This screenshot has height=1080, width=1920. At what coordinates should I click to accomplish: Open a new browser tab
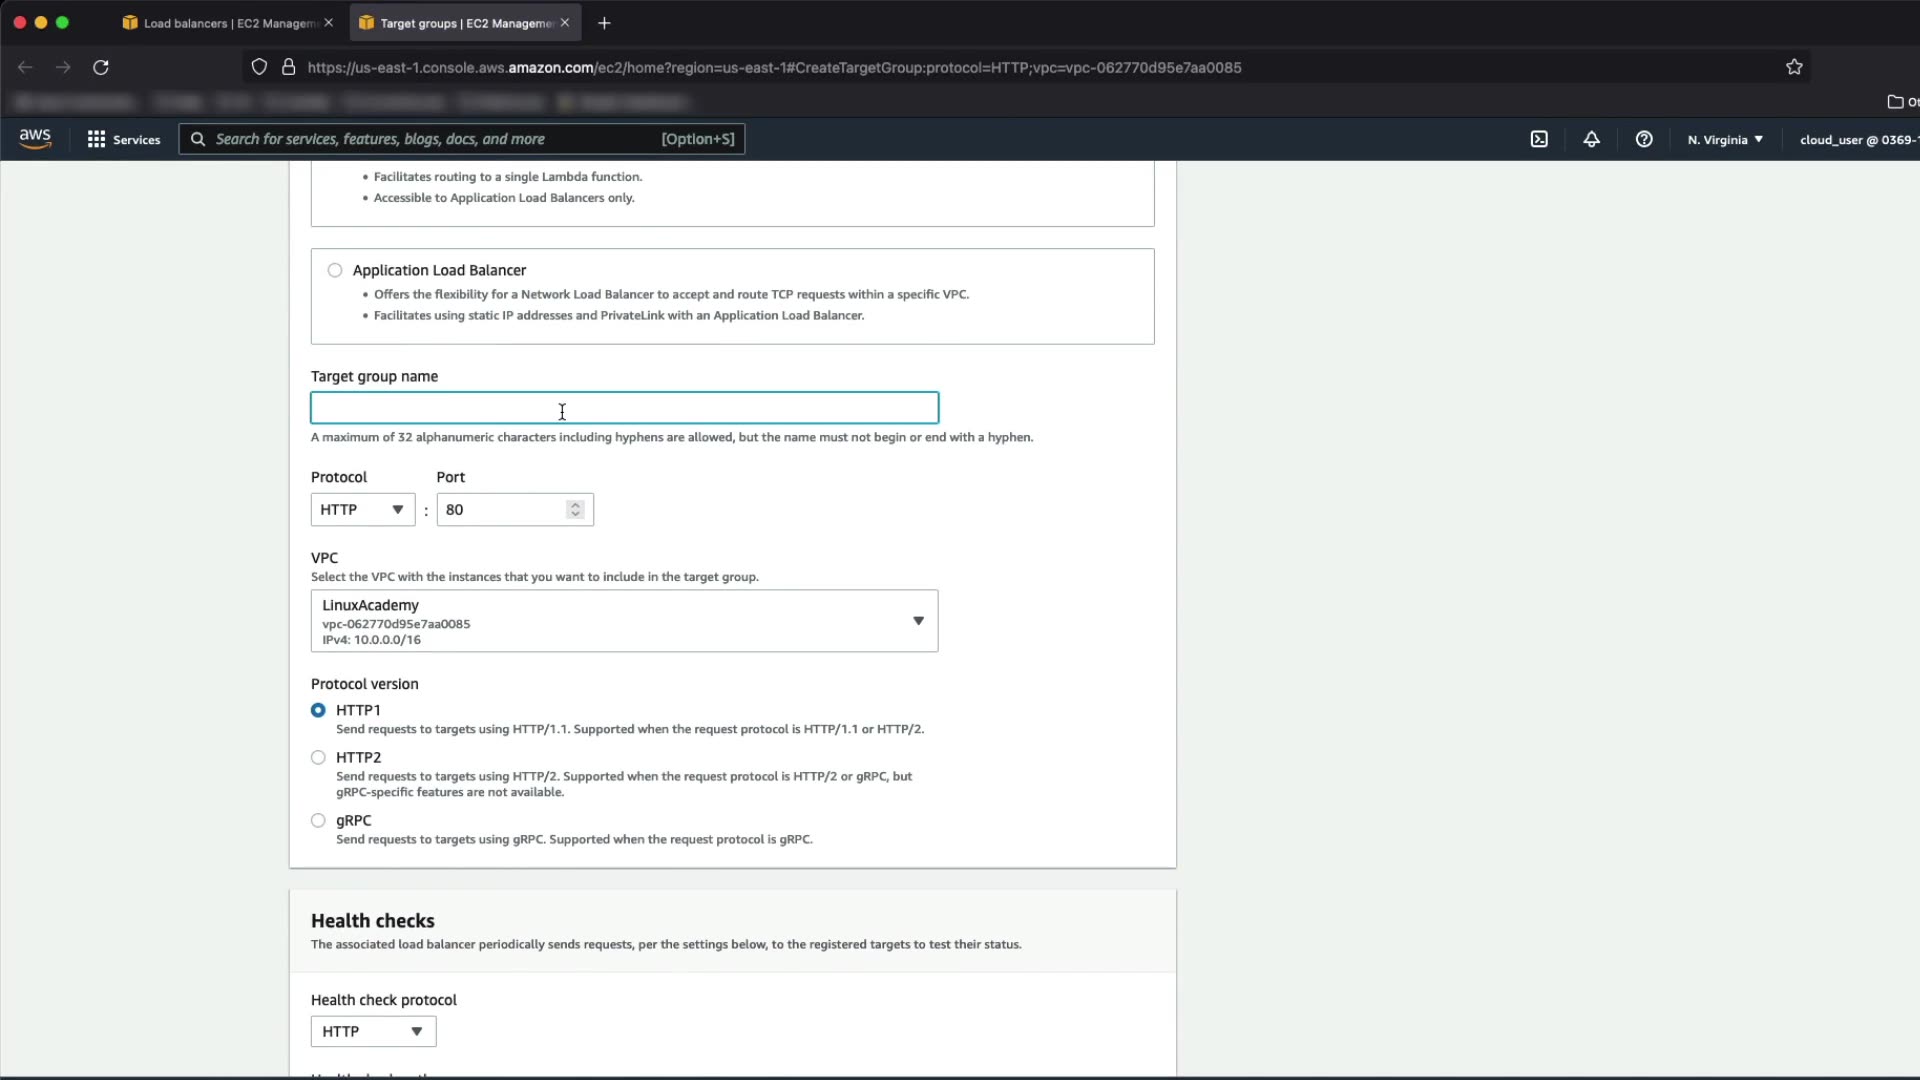[604, 23]
